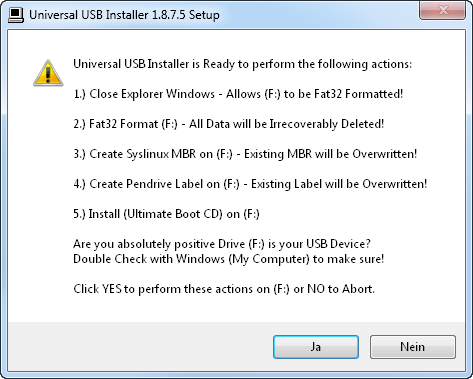Screen dimensions: 473x379
Task: Select step 2 Fat32 Format (F:) line
Action: click(x=229, y=124)
